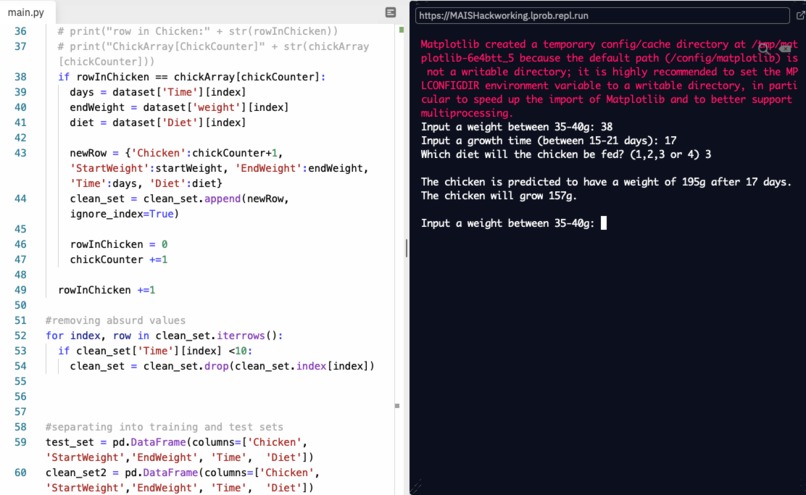Screen dimensions: 806x495
Task: Click the "diet = dataset['Diet'][index]" line
Action: pos(158,122)
